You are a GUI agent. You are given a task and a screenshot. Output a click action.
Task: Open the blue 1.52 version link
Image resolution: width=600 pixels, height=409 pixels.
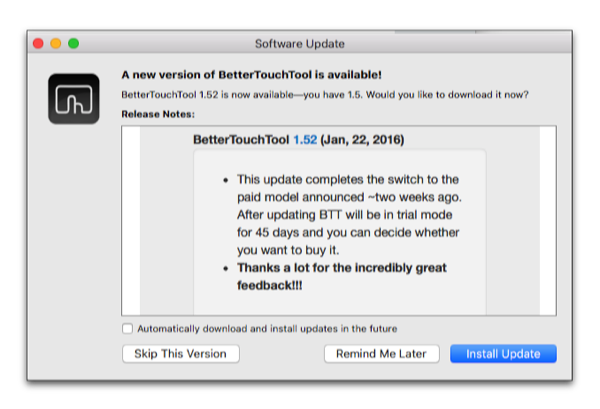pyautogui.click(x=304, y=139)
